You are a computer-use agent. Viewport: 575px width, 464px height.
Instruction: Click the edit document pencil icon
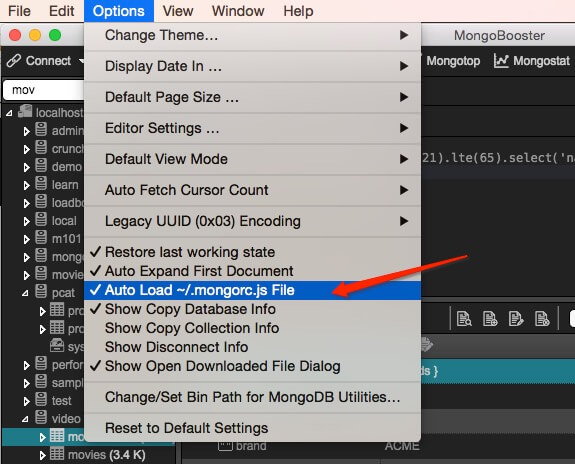(516, 318)
